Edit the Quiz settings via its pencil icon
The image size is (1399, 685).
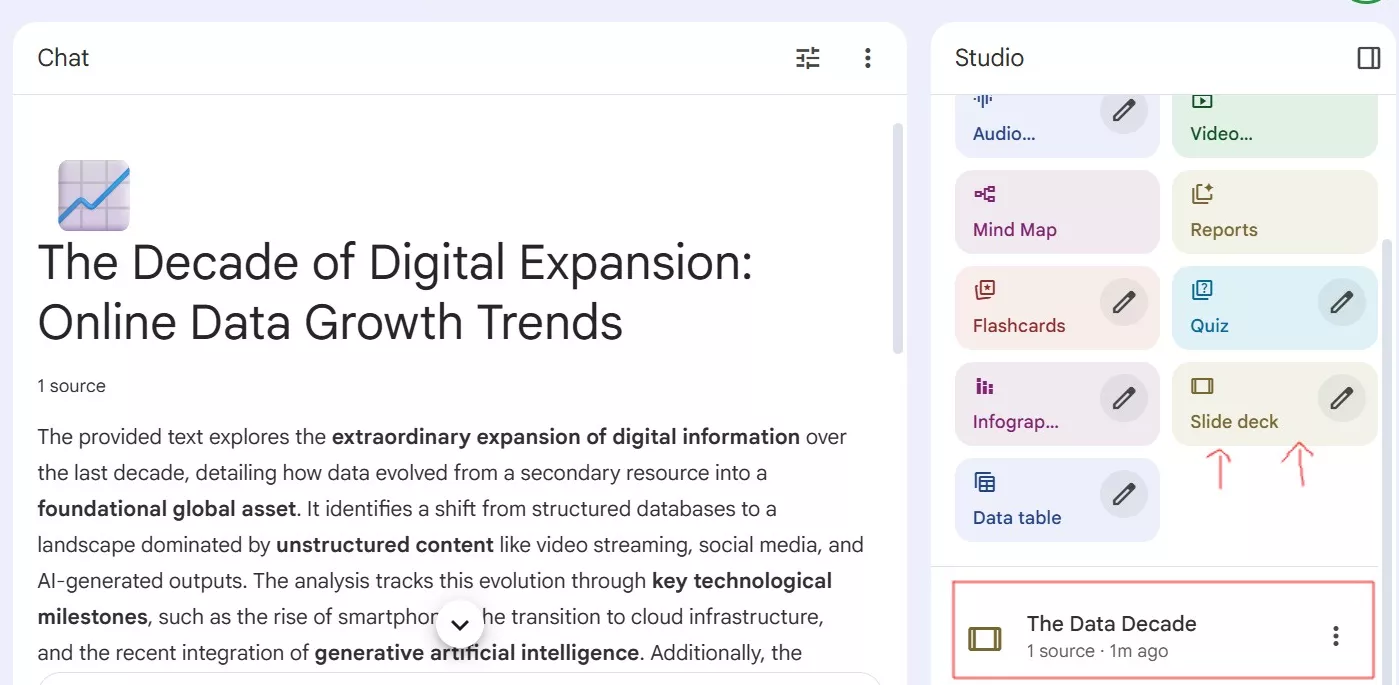(1341, 302)
